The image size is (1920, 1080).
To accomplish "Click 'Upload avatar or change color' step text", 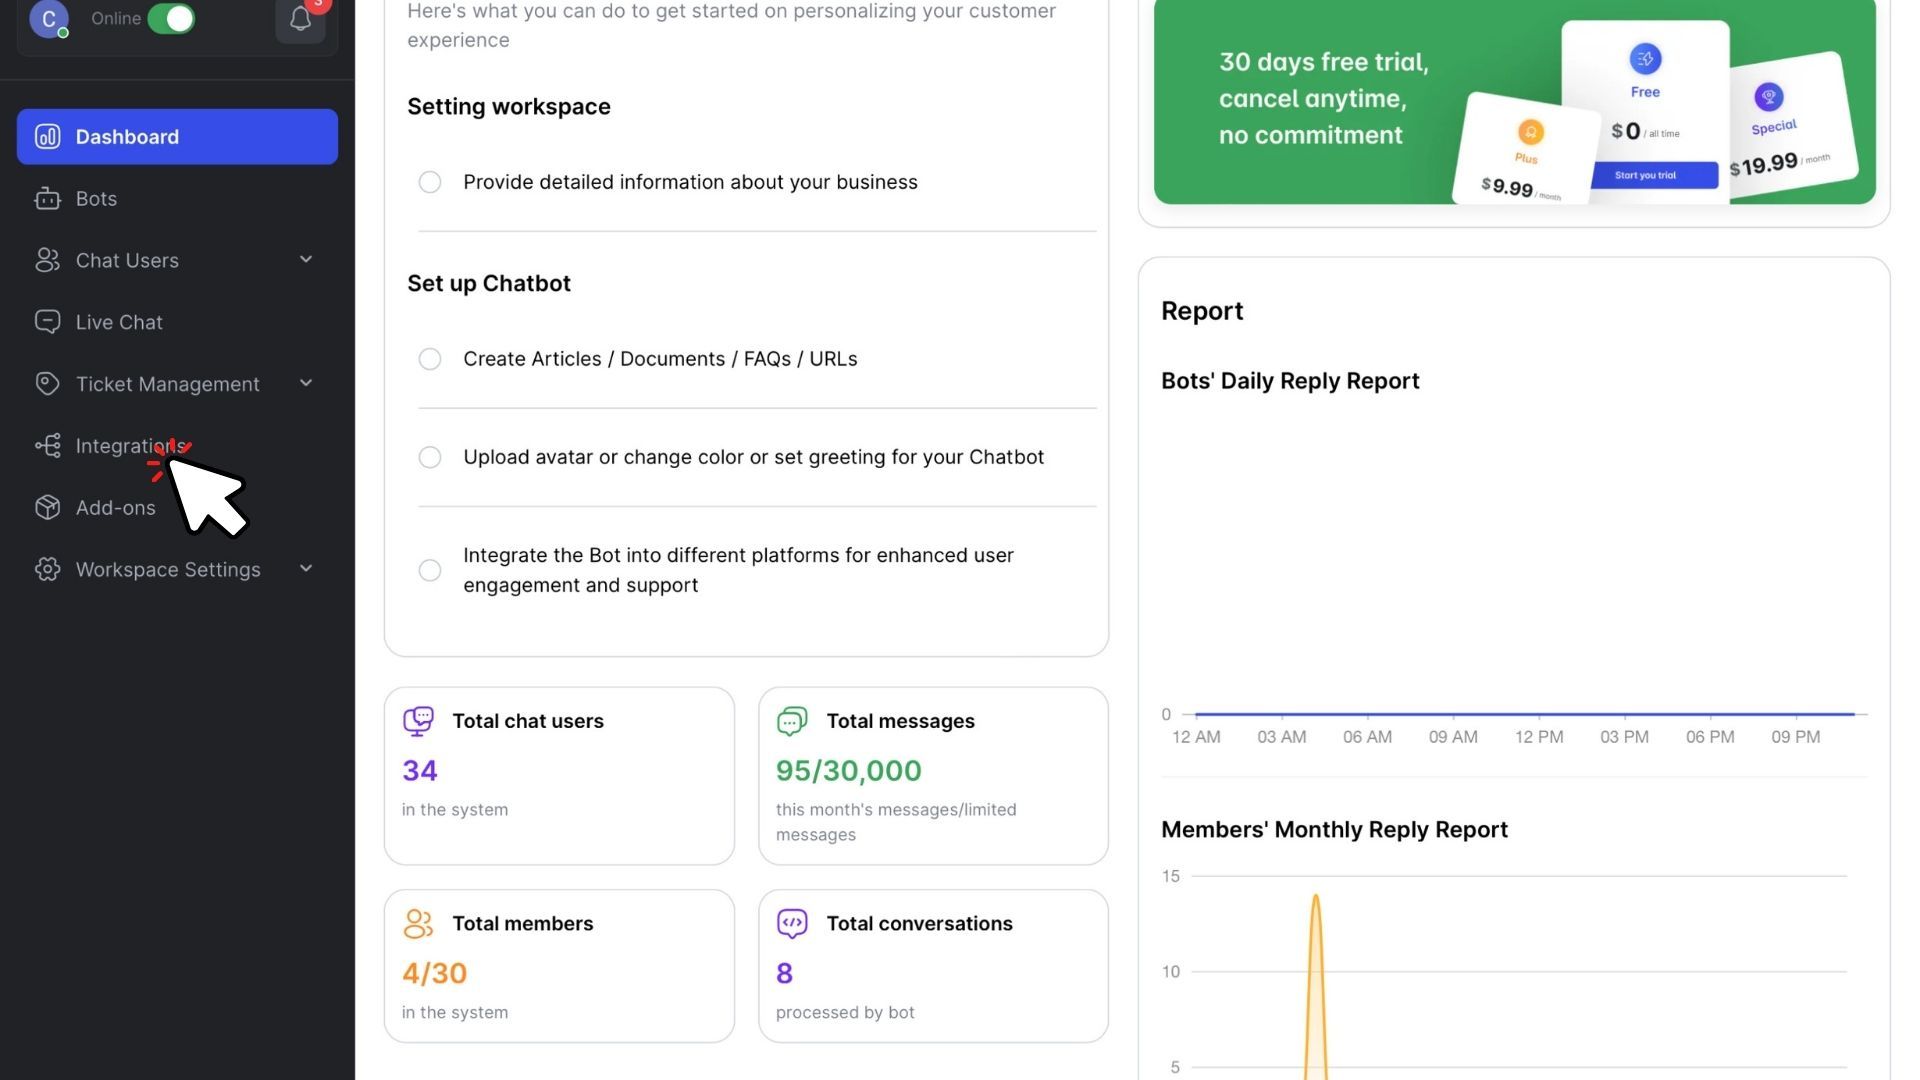I will pyautogui.click(x=753, y=457).
